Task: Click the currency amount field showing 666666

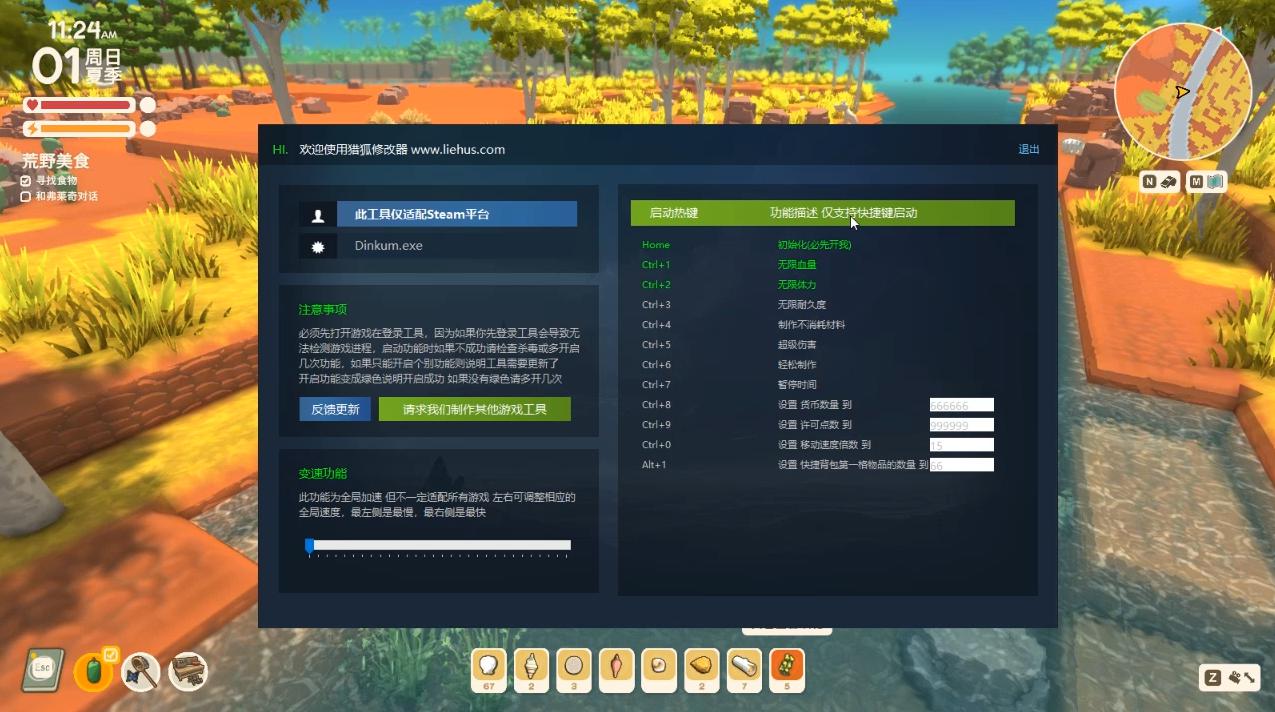Action: [x=962, y=405]
